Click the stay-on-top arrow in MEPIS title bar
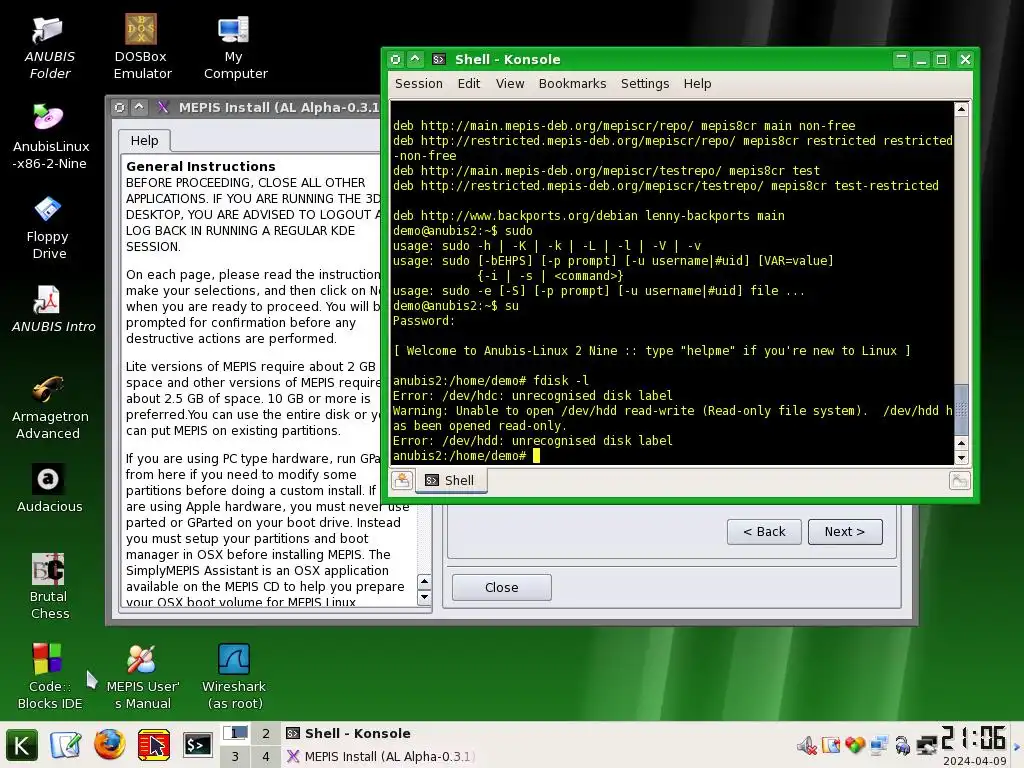The width and height of the screenshot is (1024, 768). tap(139, 107)
